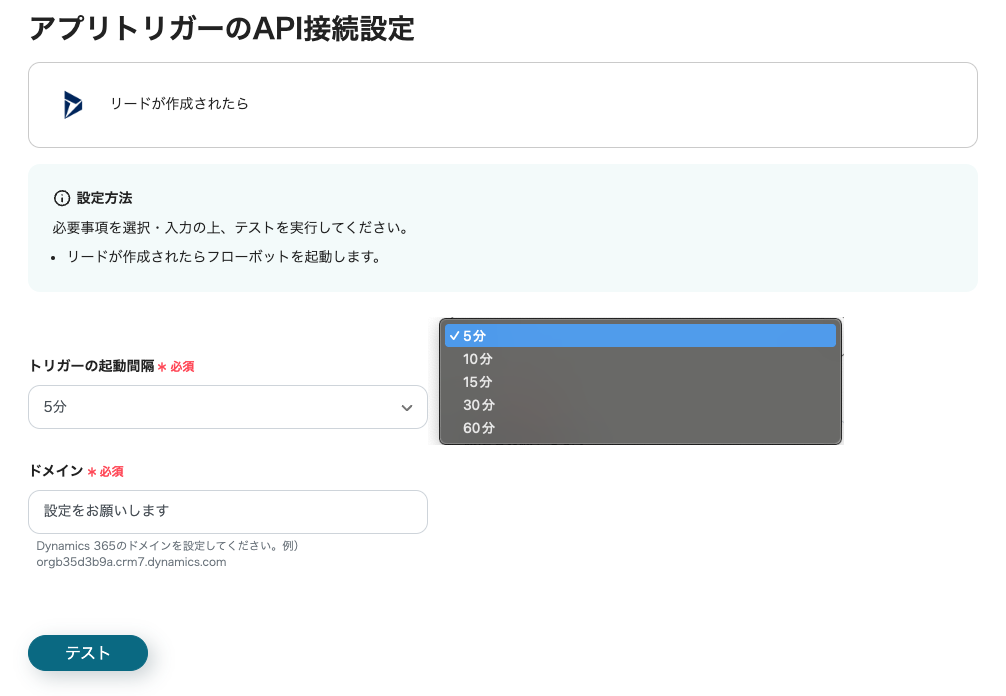Open the トリガーの起動間隔 select box
The height and width of the screenshot is (696, 1006).
pyautogui.click(x=227, y=407)
